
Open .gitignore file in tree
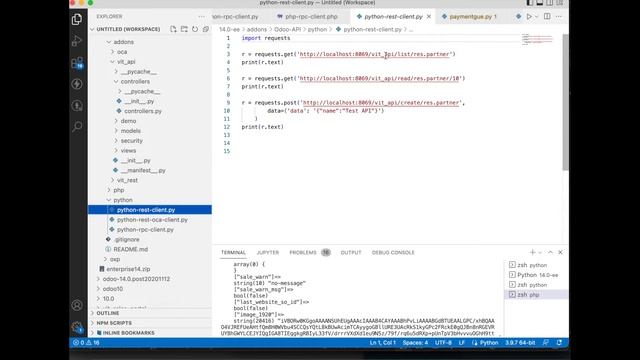tap(127, 239)
